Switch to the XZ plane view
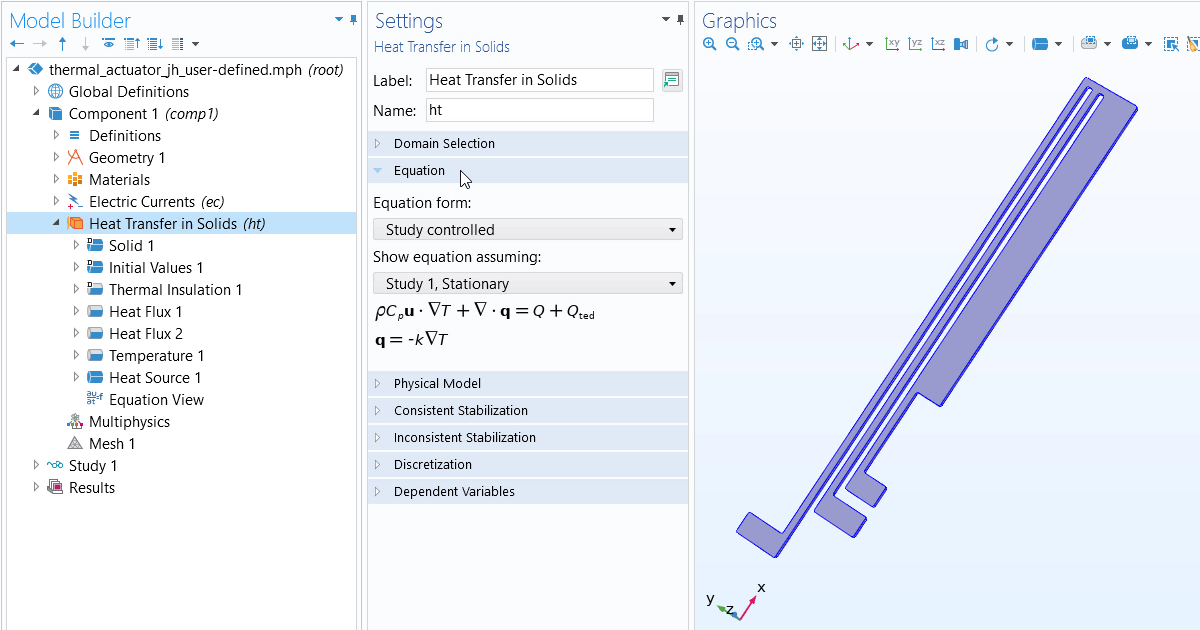Viewport: 1200px width, 630px height. click(938, 44)
